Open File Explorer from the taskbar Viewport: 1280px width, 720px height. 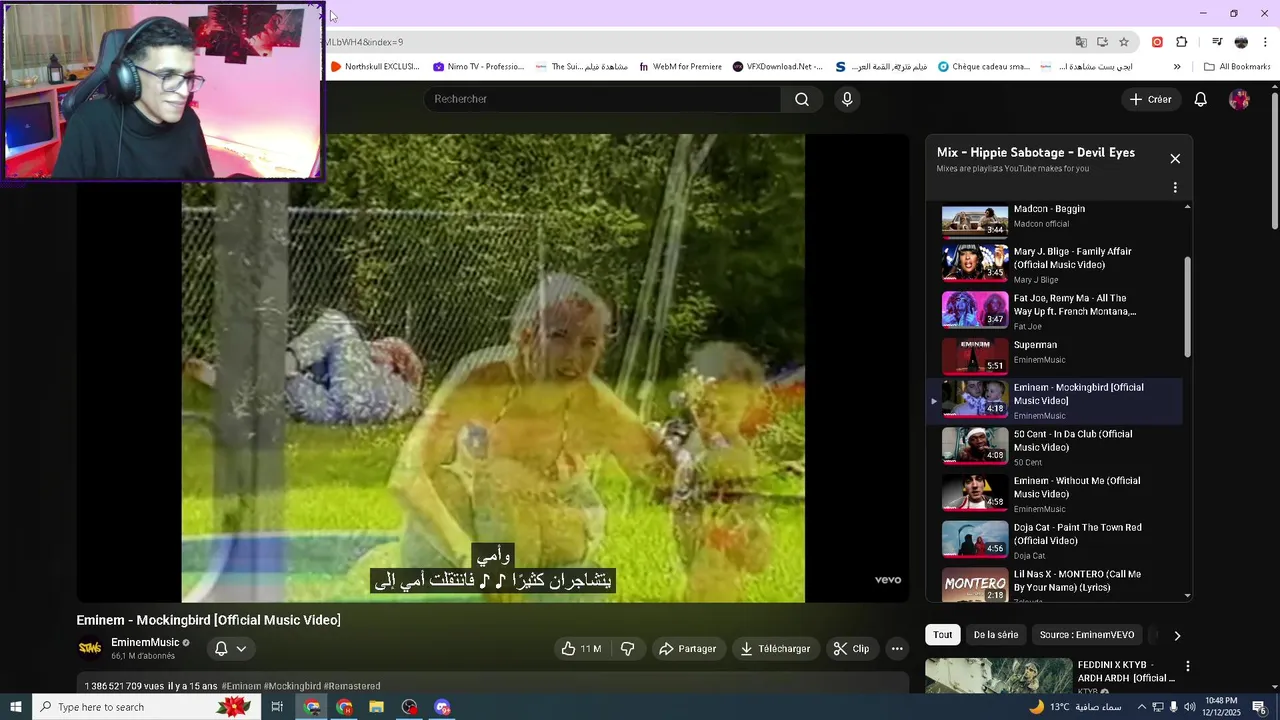[376, 707]
